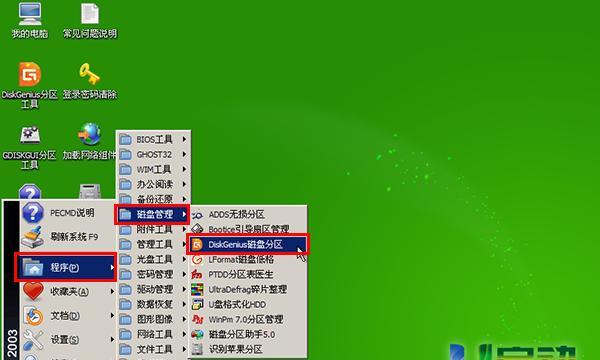Expand 程序(P) submenu
Screen dimensions: 600x360
point(66,267)
